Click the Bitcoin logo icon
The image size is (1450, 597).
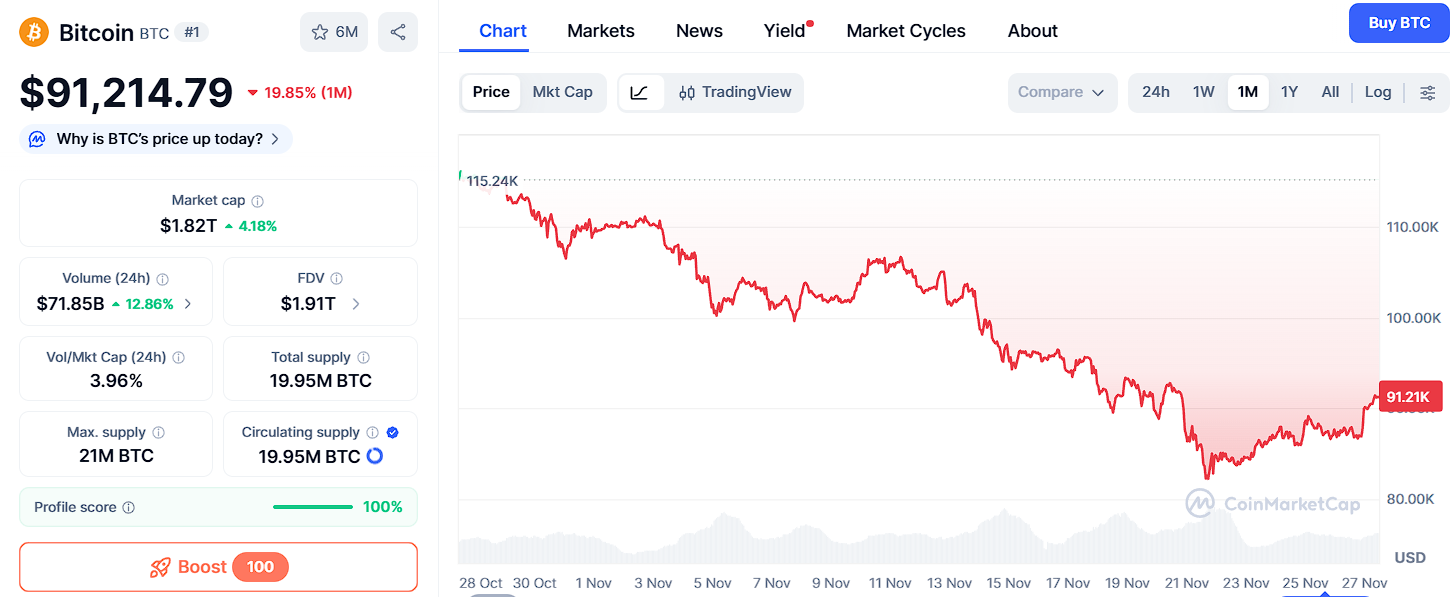pyautogui.click(x=34, y=32)
